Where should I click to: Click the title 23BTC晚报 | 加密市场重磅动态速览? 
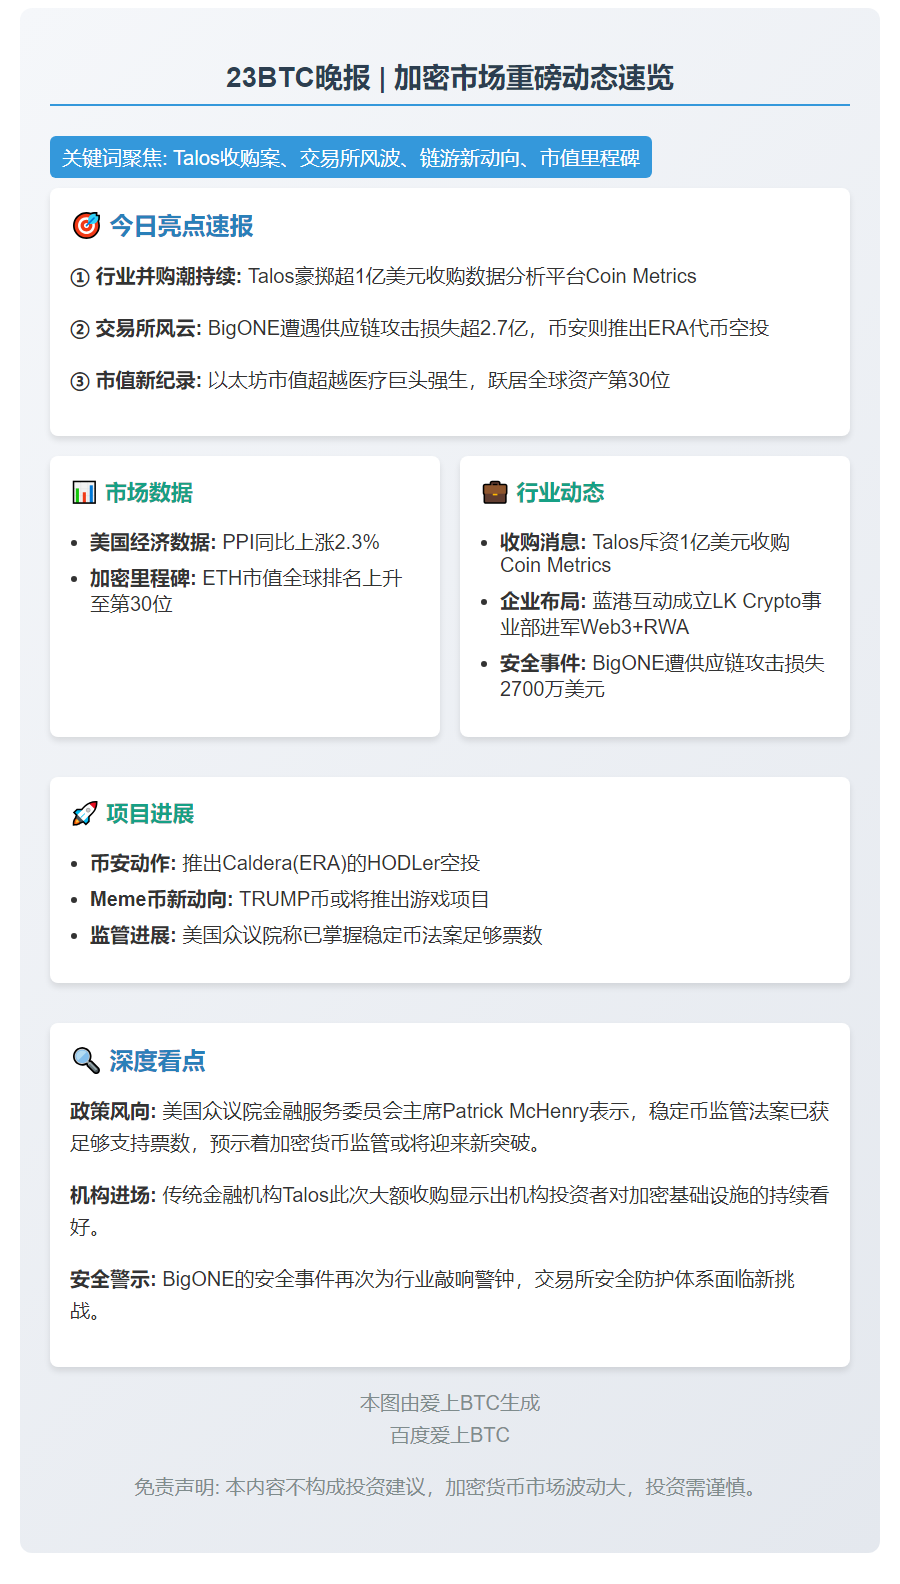(x=450, y=77)
